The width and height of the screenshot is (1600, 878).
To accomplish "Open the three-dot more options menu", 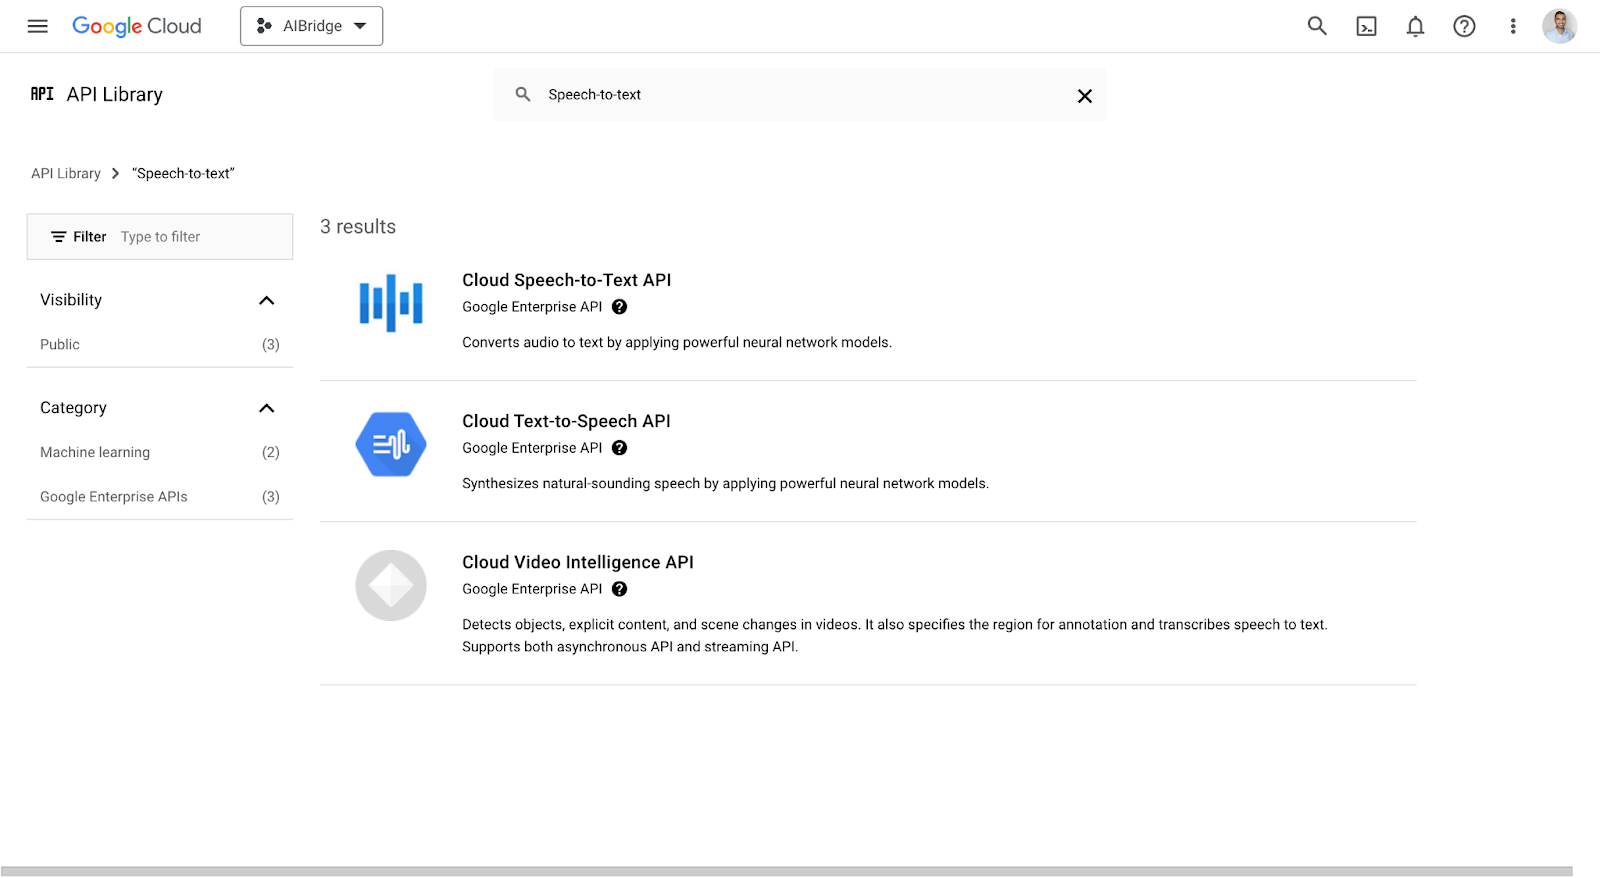I will [1513, 26].
